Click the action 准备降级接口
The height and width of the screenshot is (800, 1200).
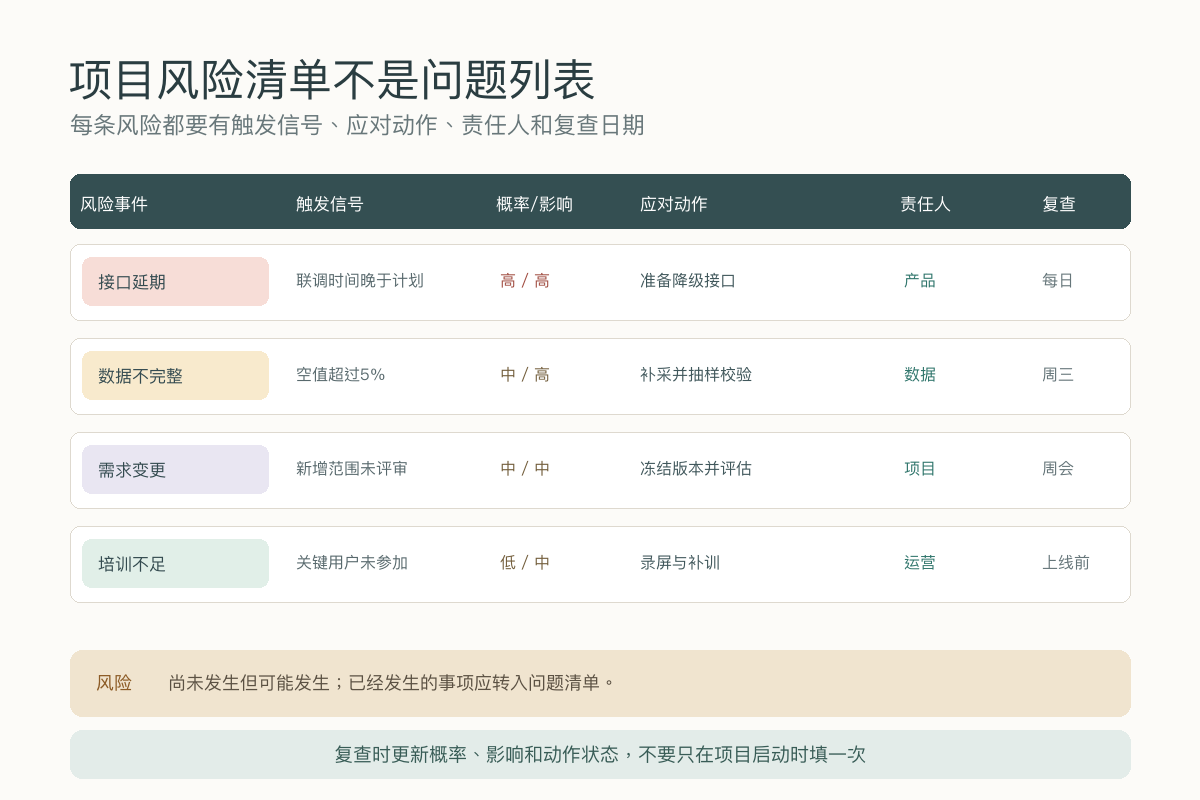tap(688, 281)
